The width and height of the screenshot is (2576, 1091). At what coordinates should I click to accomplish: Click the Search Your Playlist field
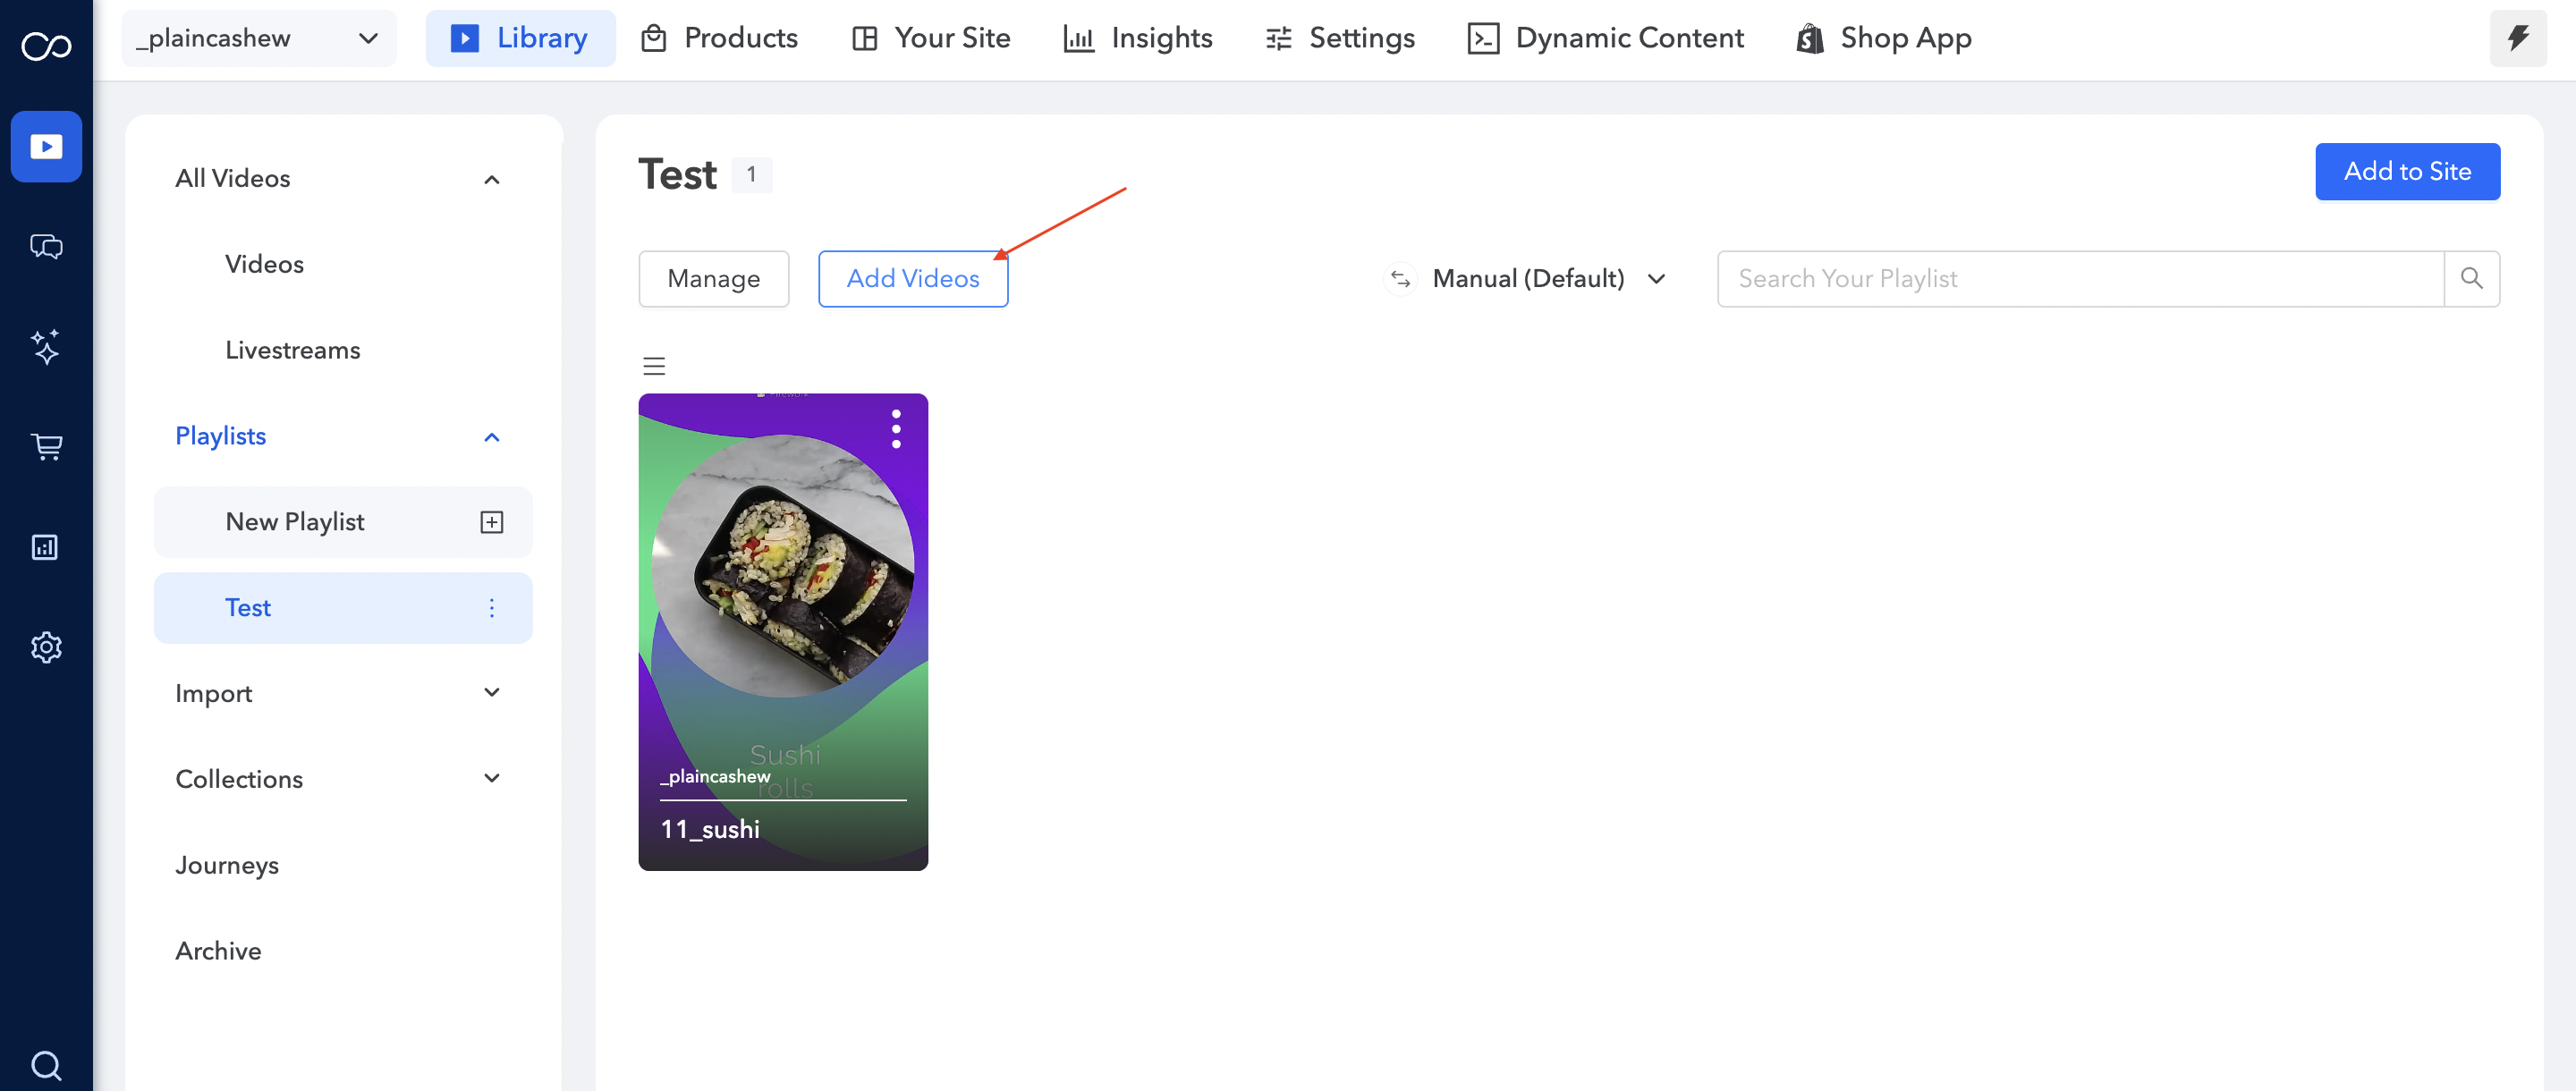click(x=2079, y=279)
